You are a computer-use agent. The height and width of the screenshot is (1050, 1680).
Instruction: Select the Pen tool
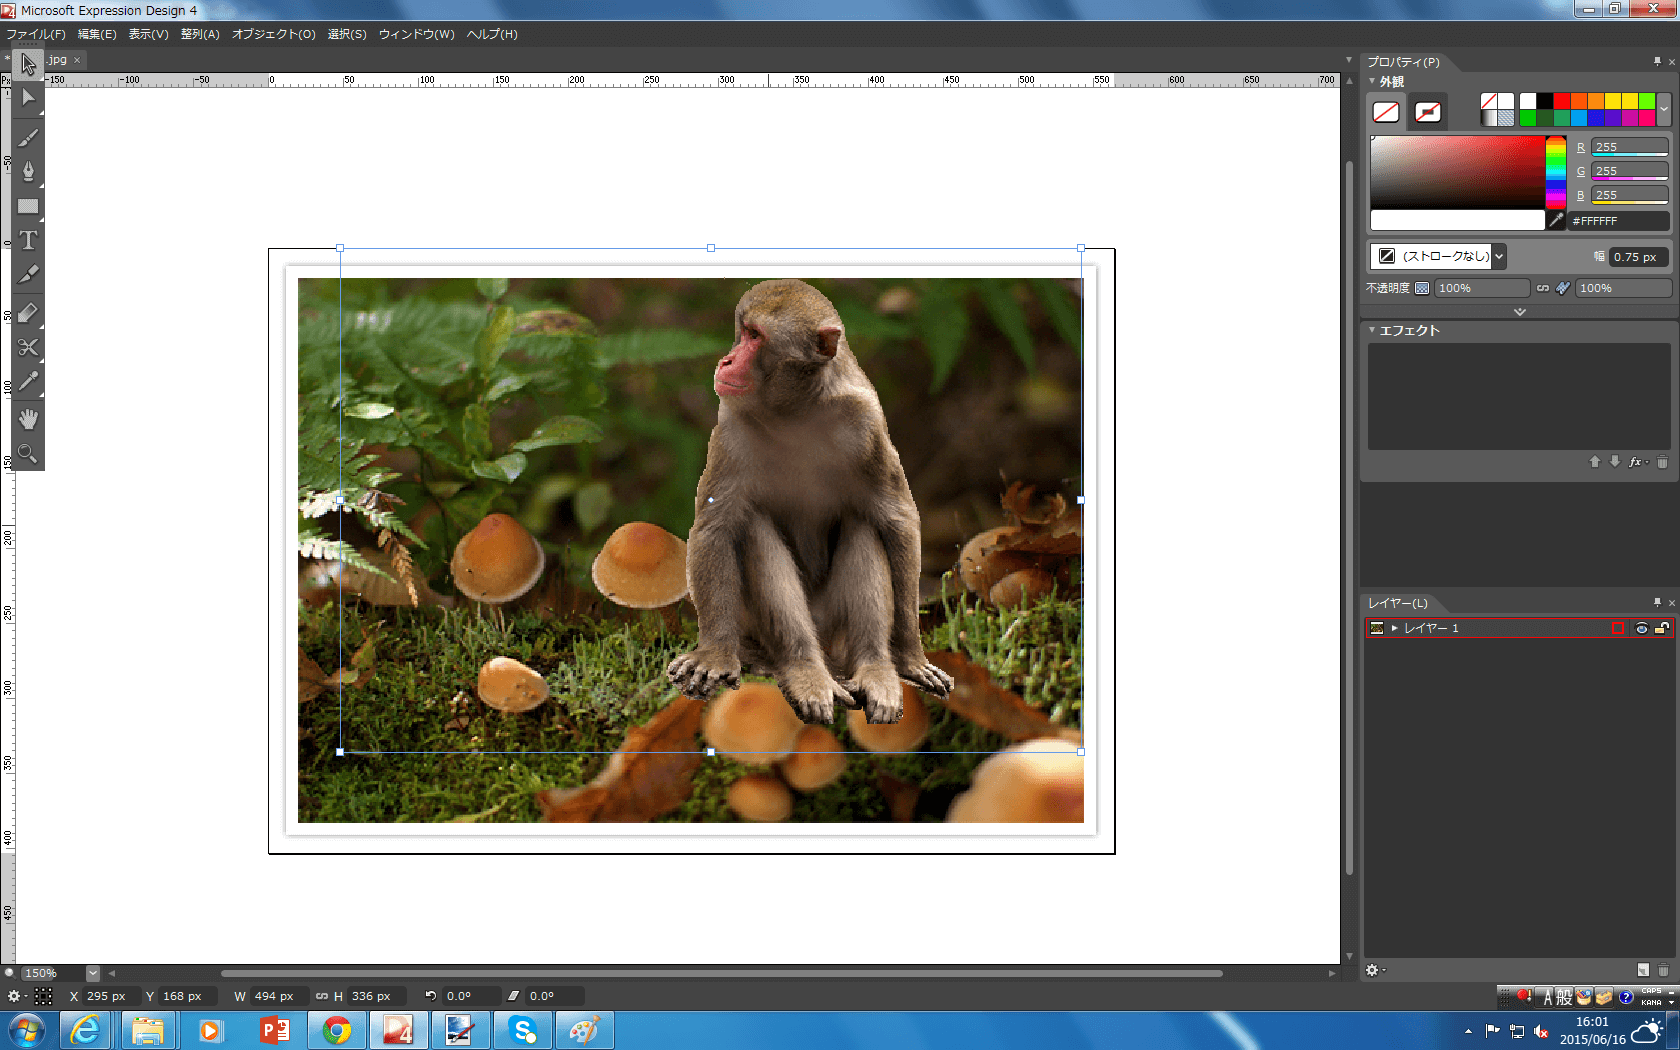pyautogui.click(x=28, y=171)
